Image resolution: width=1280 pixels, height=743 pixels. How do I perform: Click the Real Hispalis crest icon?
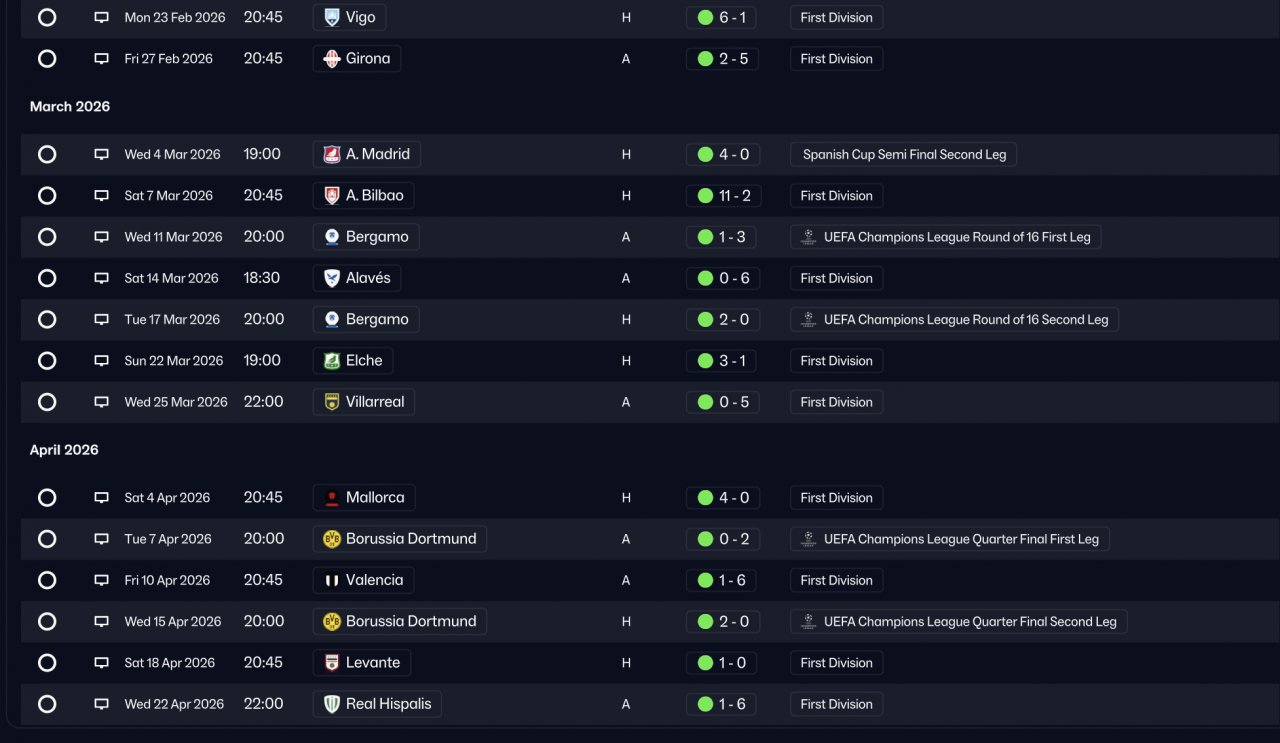pos(332,704)
